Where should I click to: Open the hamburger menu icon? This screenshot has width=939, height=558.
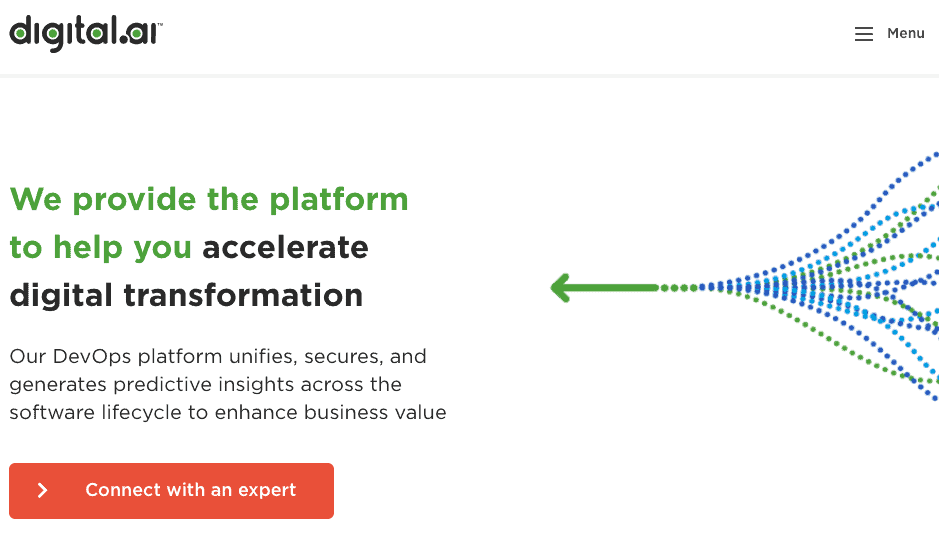tap(864, 34)
